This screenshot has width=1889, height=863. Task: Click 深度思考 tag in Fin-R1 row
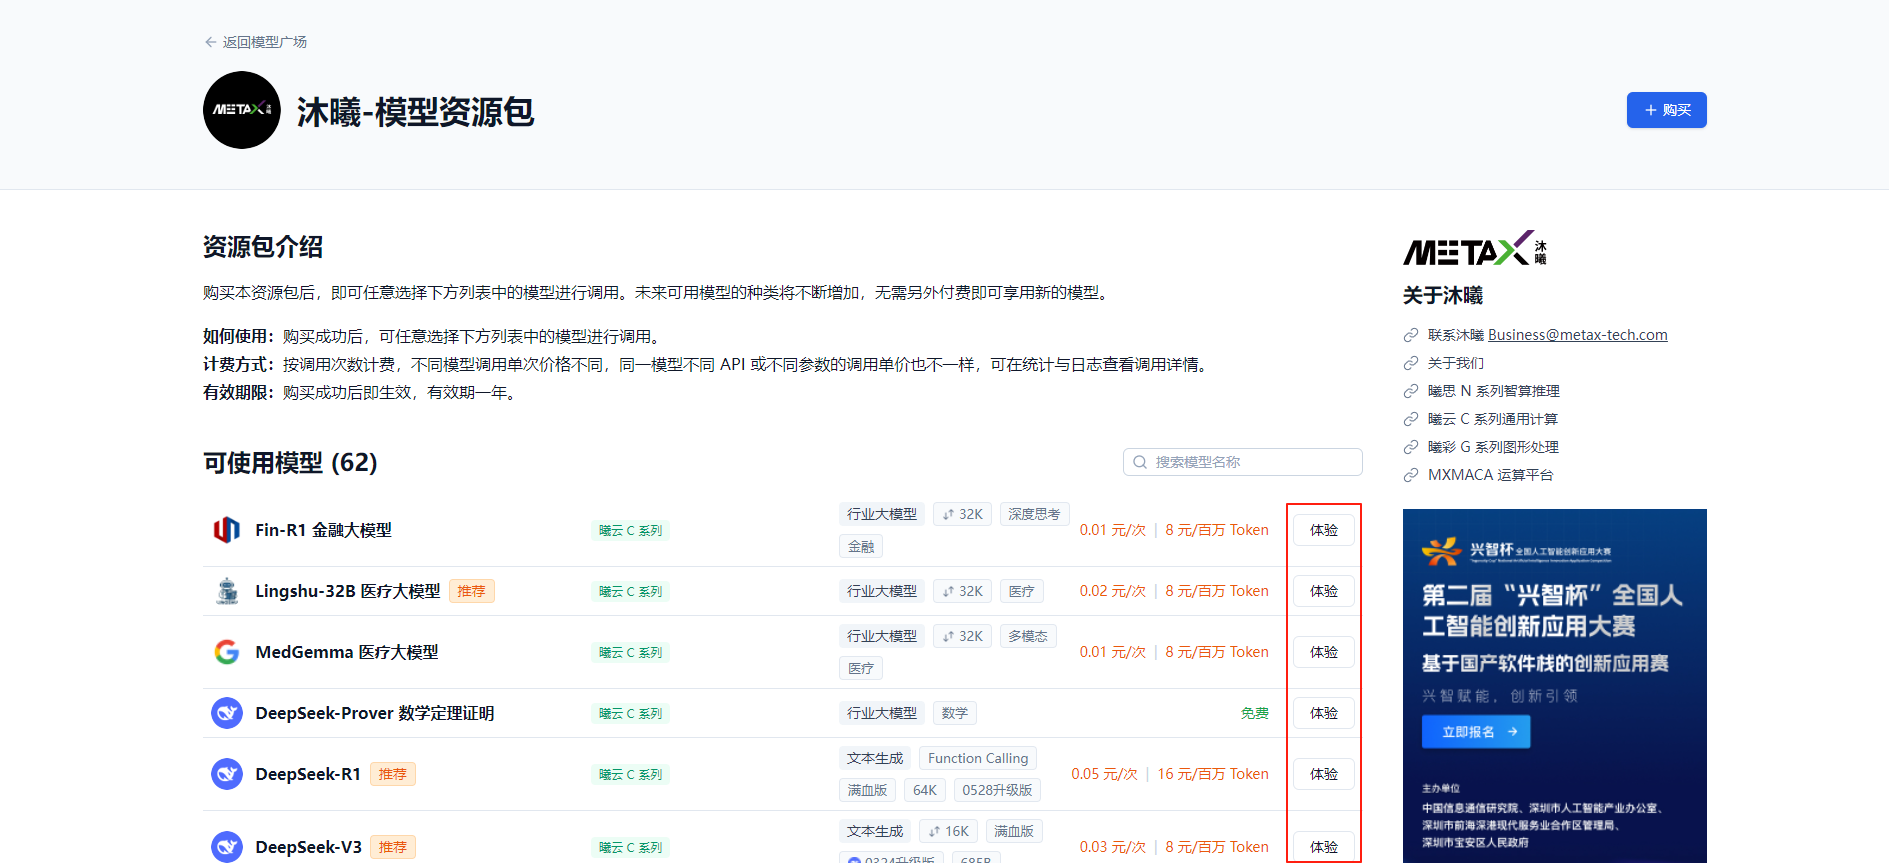[x=1034, y=514]
